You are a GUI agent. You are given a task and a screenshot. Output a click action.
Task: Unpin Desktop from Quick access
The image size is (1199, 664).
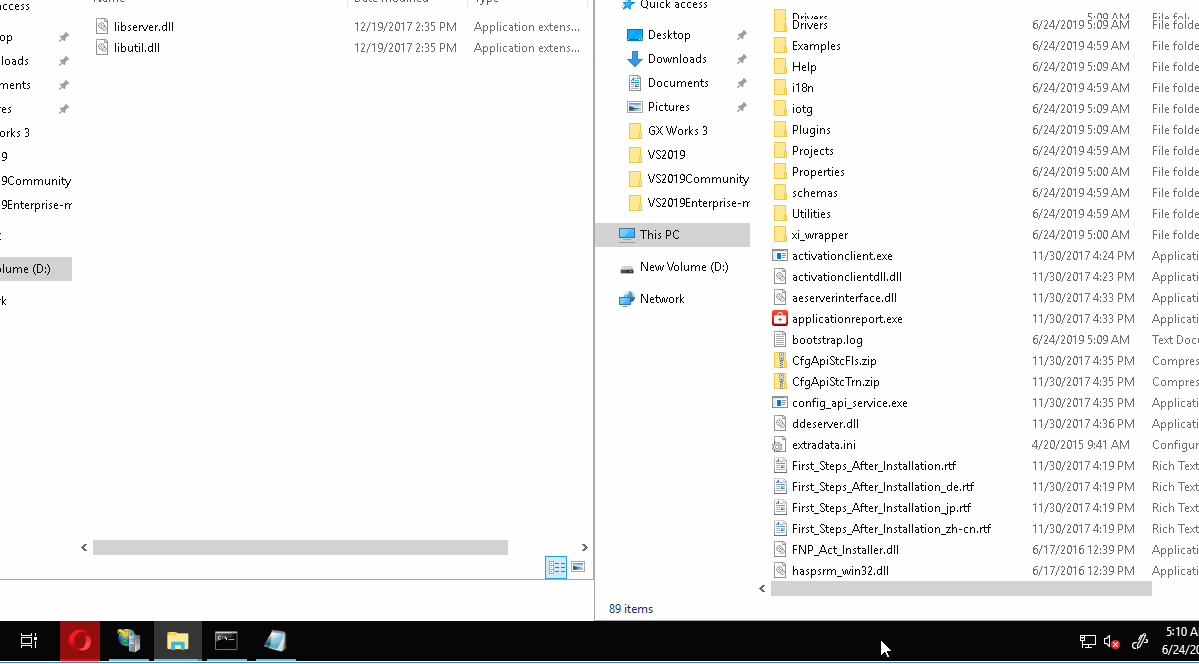pyautogui.click(x=740, y=34)
